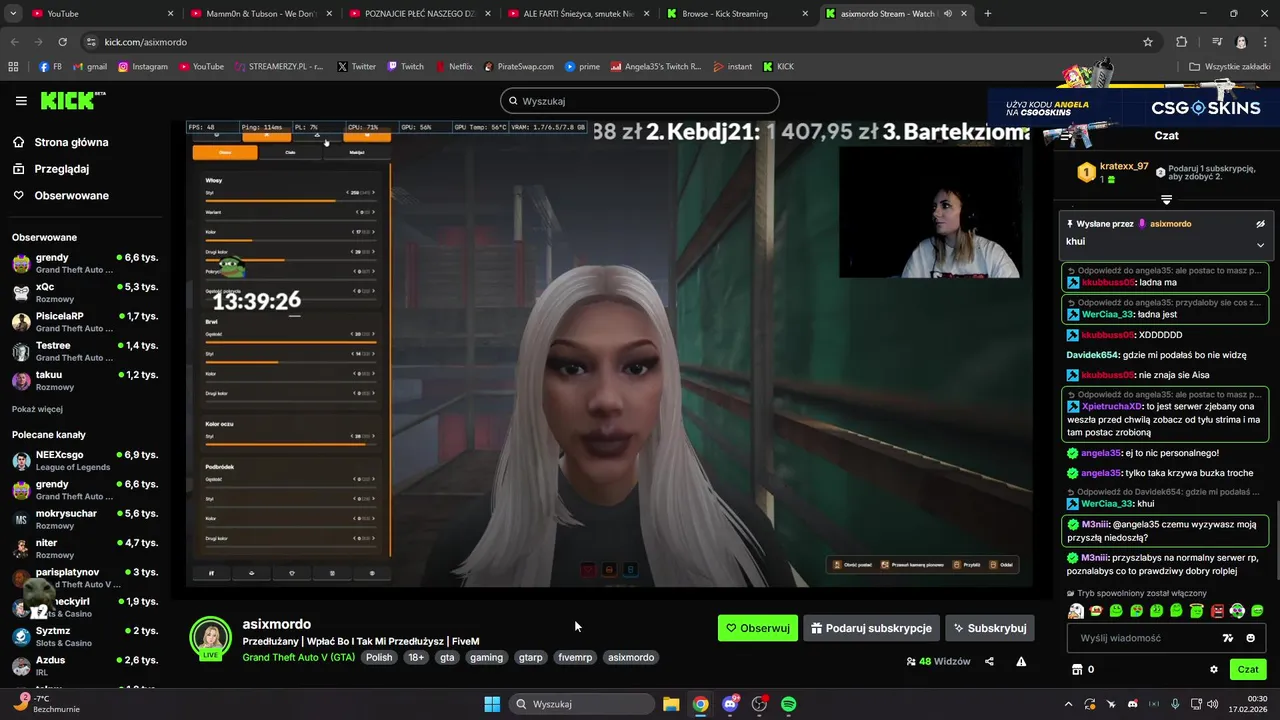Screen dimensions: 1280x720
Task: Switch to the Mamm0n & Tubson tab
Action: (263, 14)
